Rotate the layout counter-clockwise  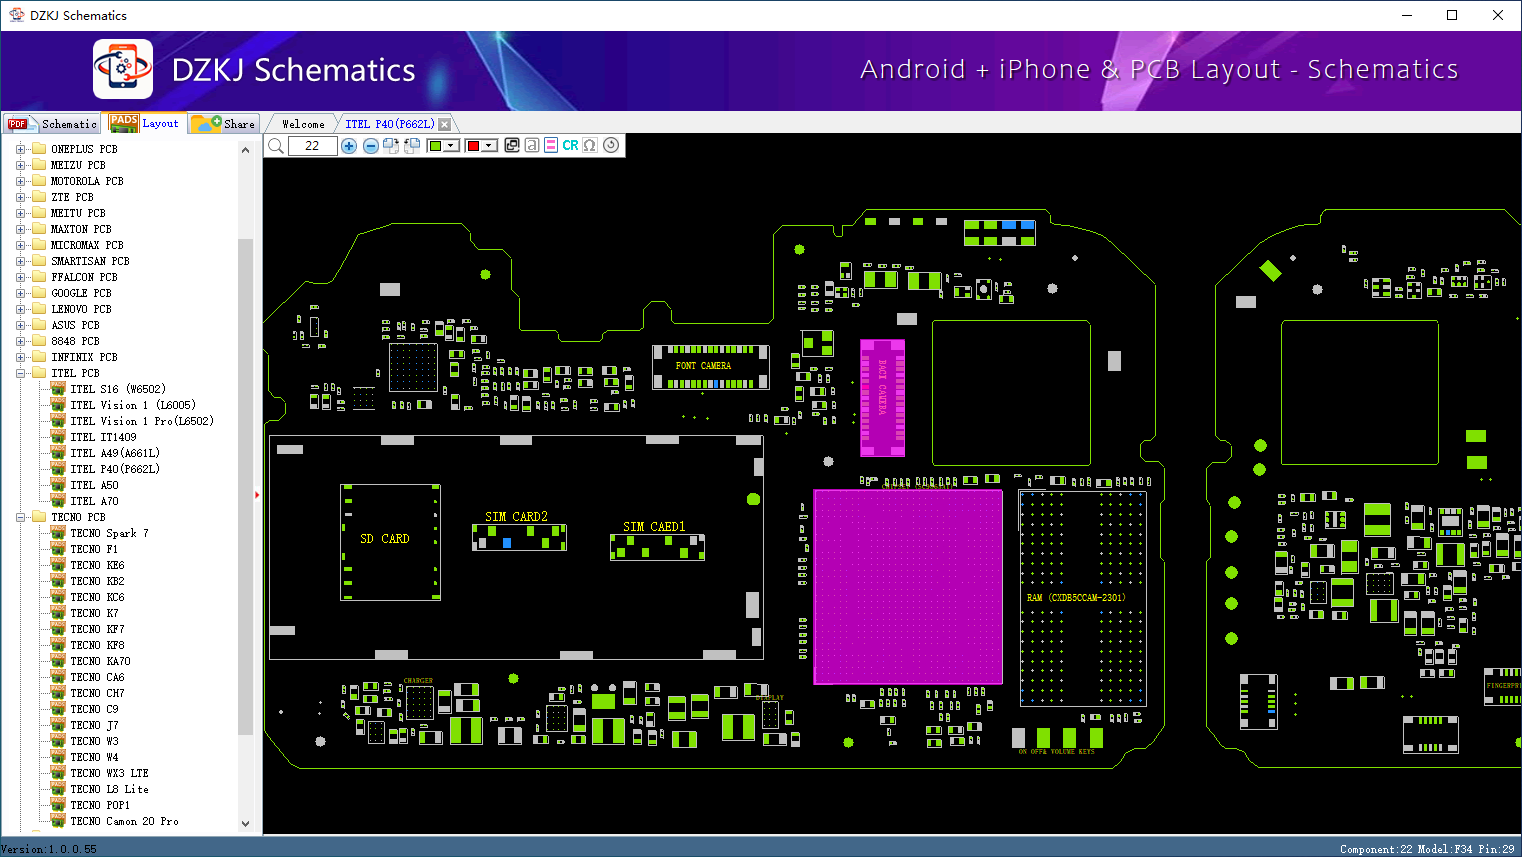click(x=412, y=146)
